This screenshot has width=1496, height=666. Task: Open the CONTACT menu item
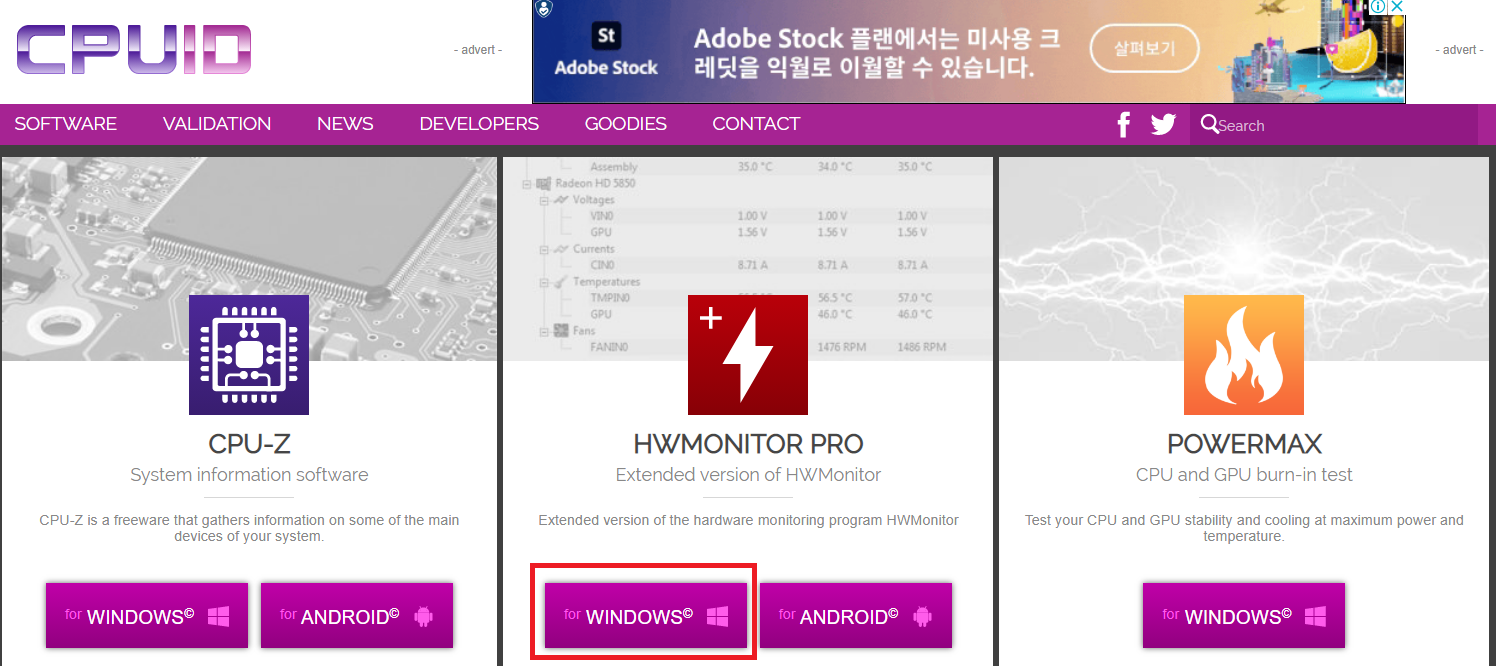pos(756,124)
